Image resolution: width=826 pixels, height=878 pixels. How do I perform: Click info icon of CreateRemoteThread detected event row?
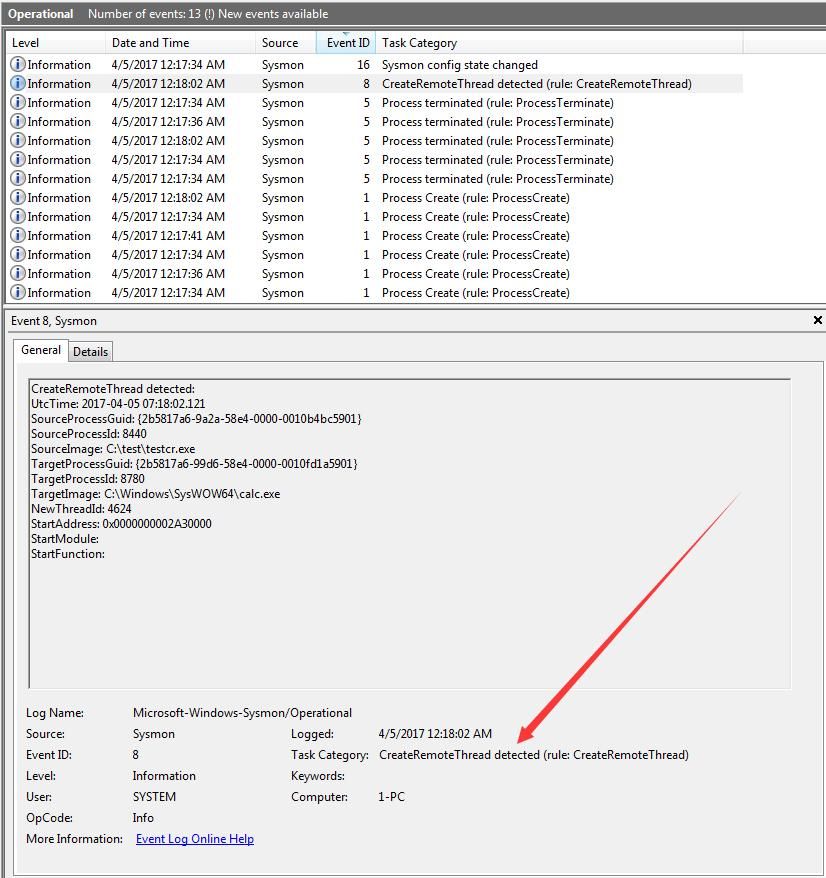[18, 83]
